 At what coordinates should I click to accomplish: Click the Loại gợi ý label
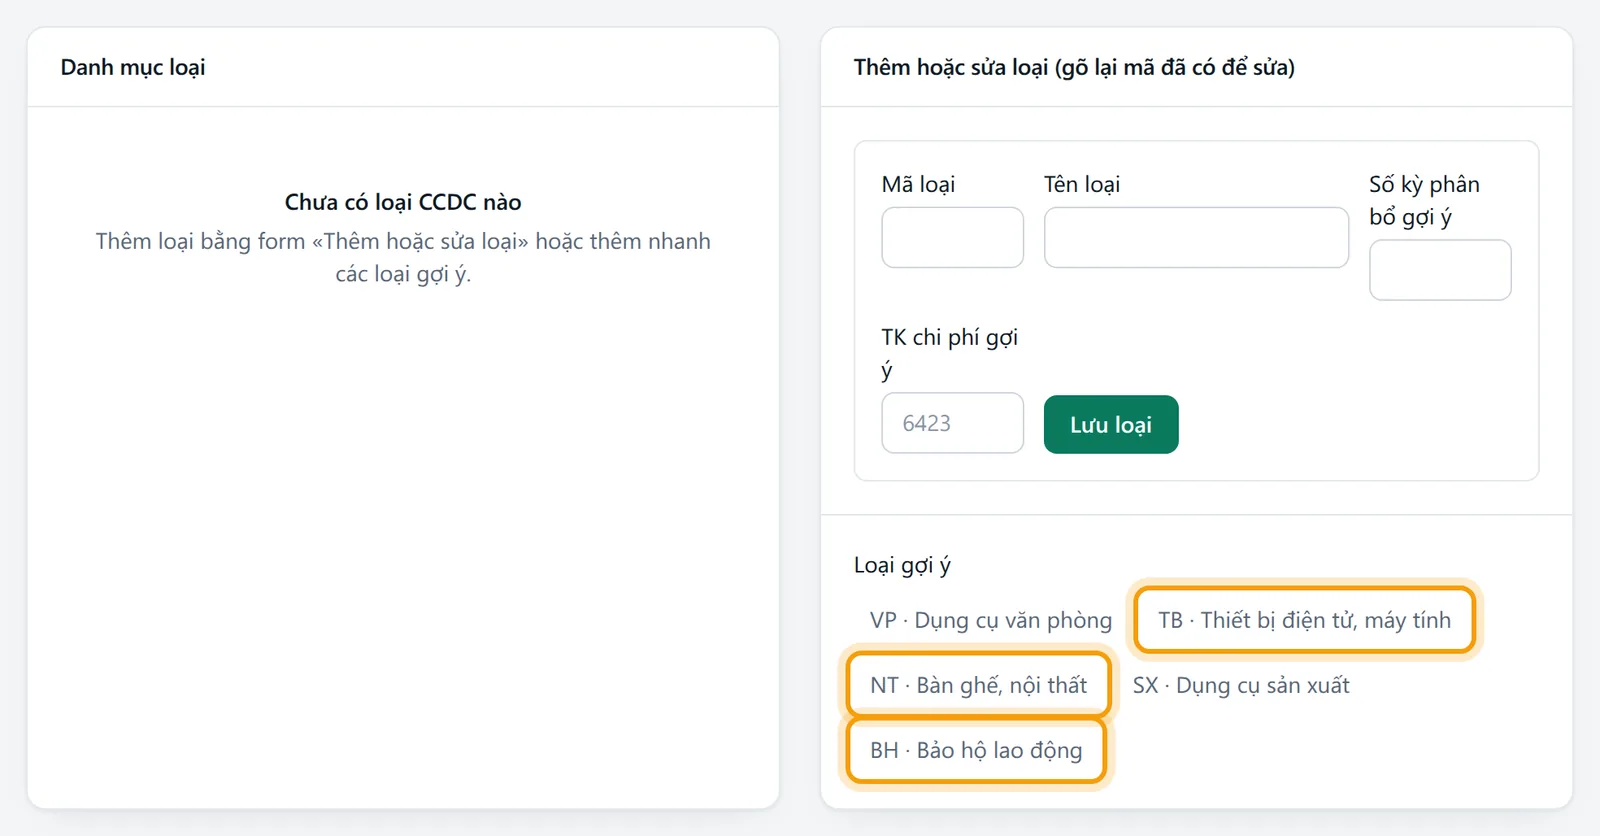[x=902, y=565]
